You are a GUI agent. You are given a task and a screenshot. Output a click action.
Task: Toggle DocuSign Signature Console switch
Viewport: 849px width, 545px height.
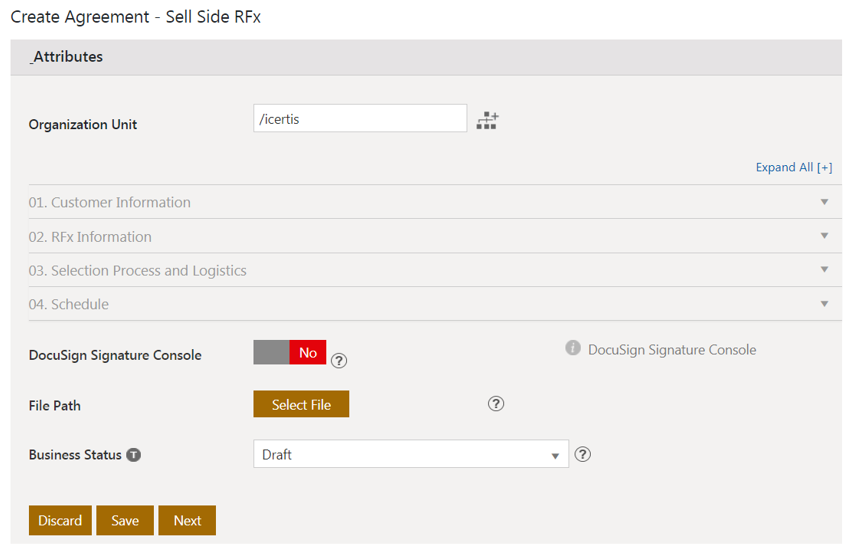(x=290, y=352)
